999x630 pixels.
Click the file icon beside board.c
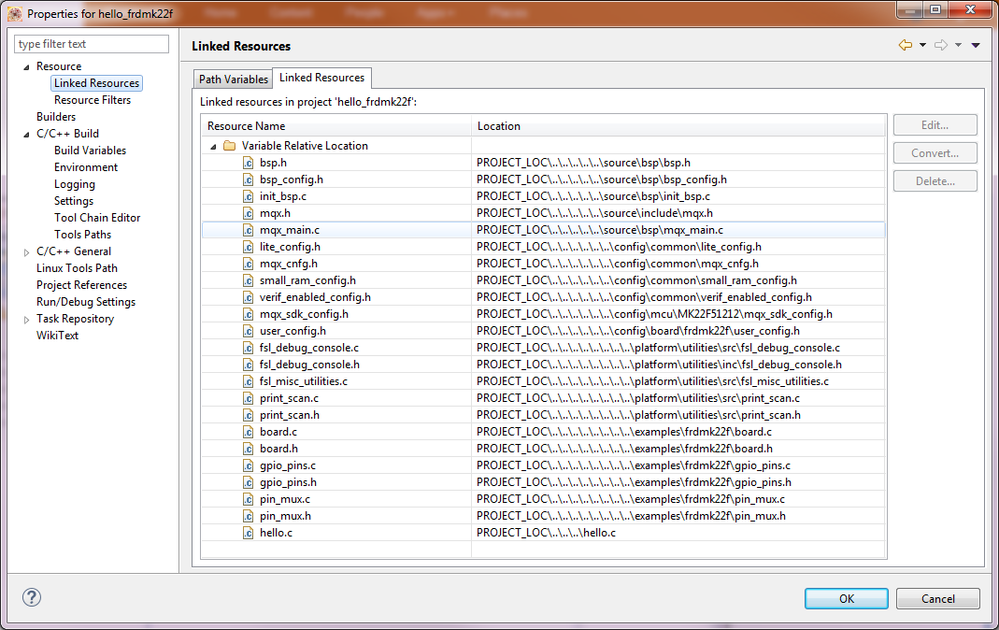tap(248, 432)
